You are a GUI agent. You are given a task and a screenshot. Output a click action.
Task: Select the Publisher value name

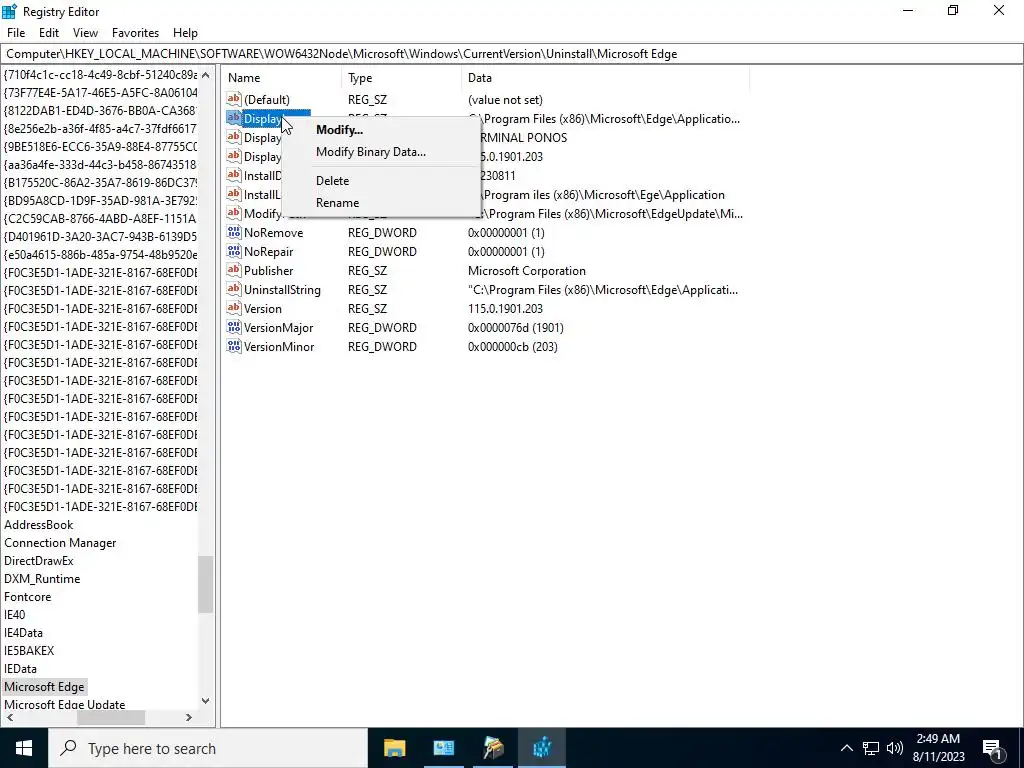click(268, 270)
